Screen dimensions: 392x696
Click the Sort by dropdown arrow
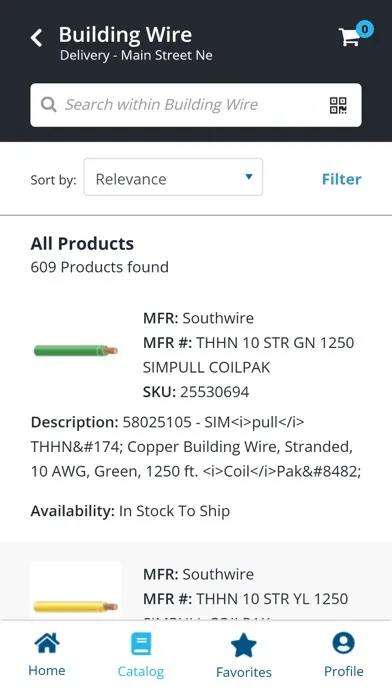coord(249,177)
